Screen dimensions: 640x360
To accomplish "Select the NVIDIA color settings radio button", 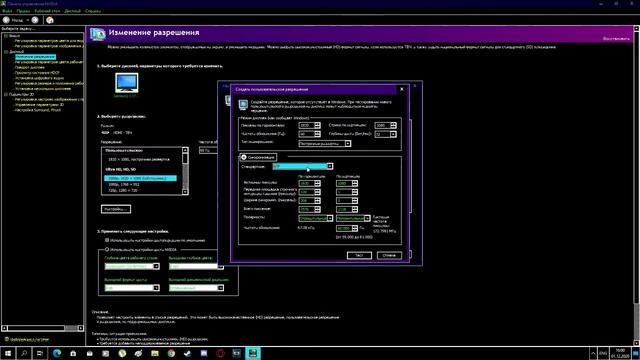I will point(107,249).
